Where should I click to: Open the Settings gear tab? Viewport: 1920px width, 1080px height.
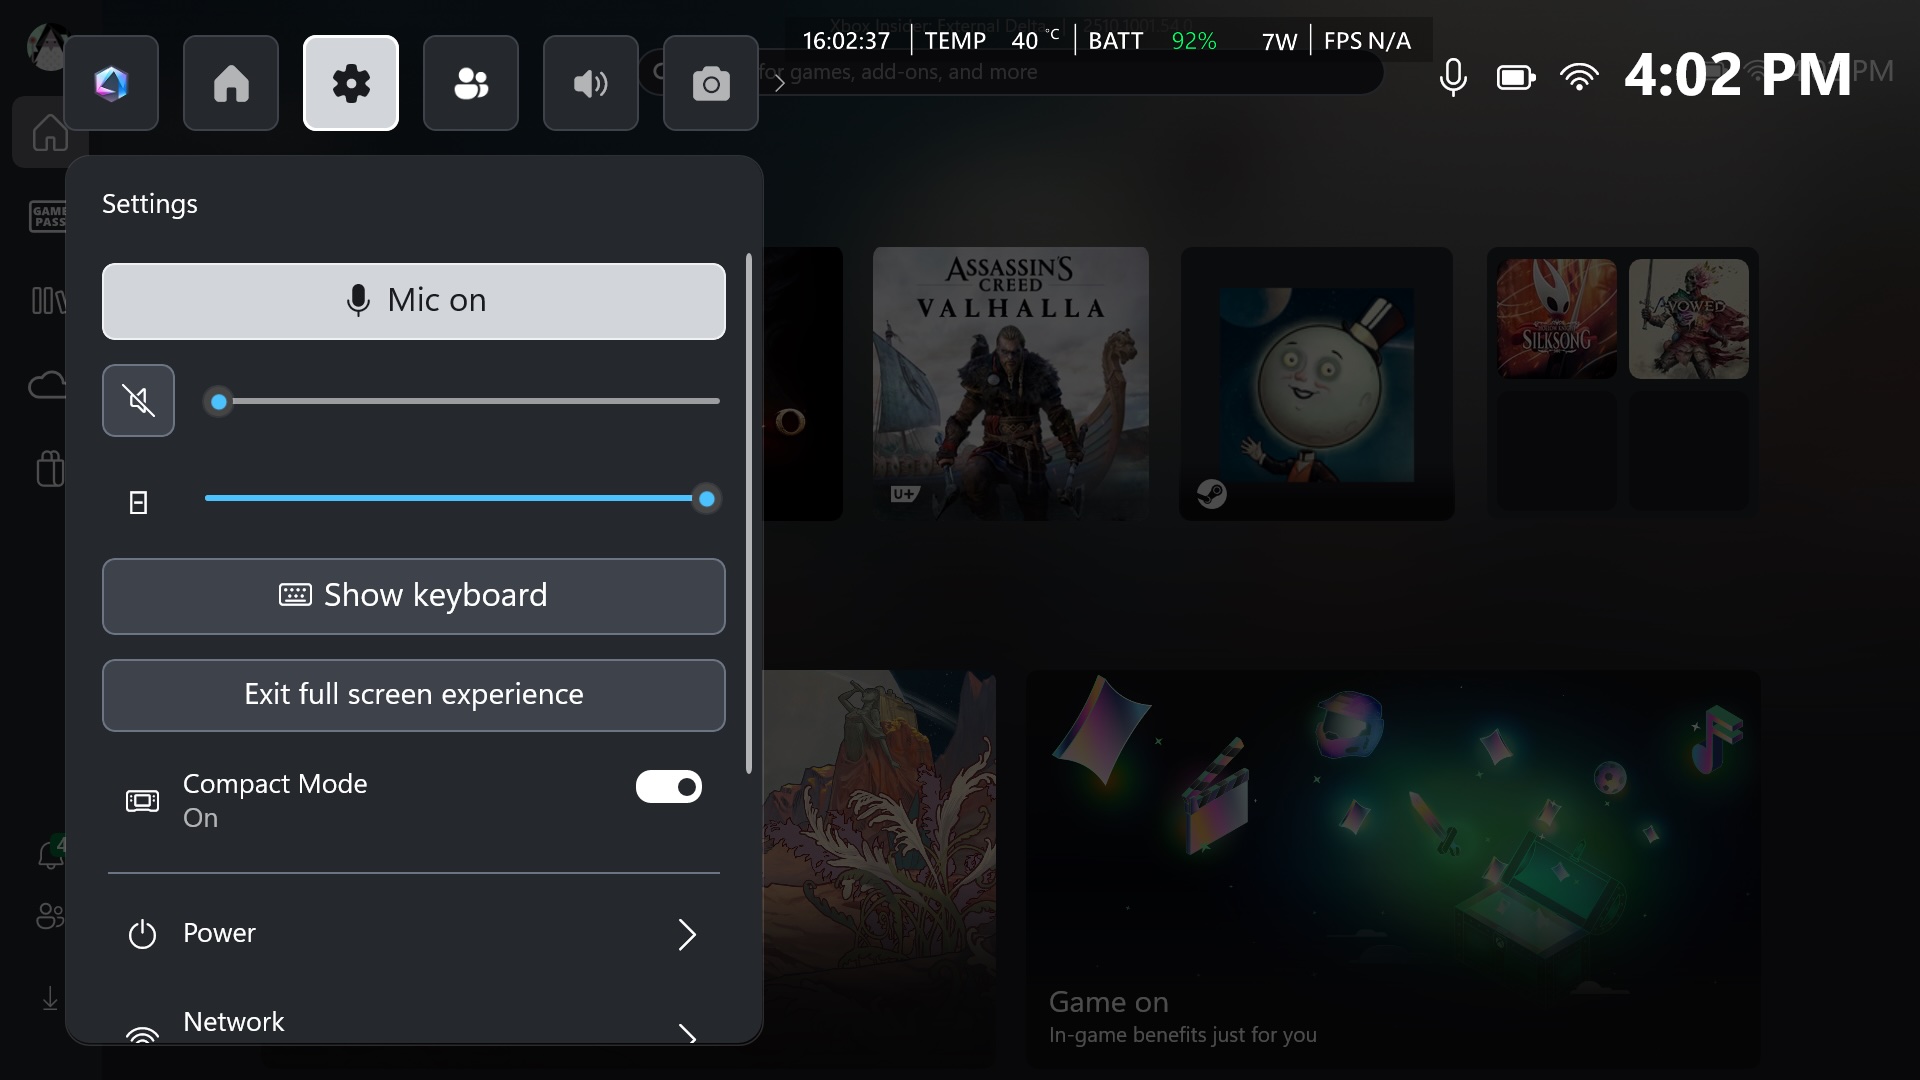click(x=351, y=83)
